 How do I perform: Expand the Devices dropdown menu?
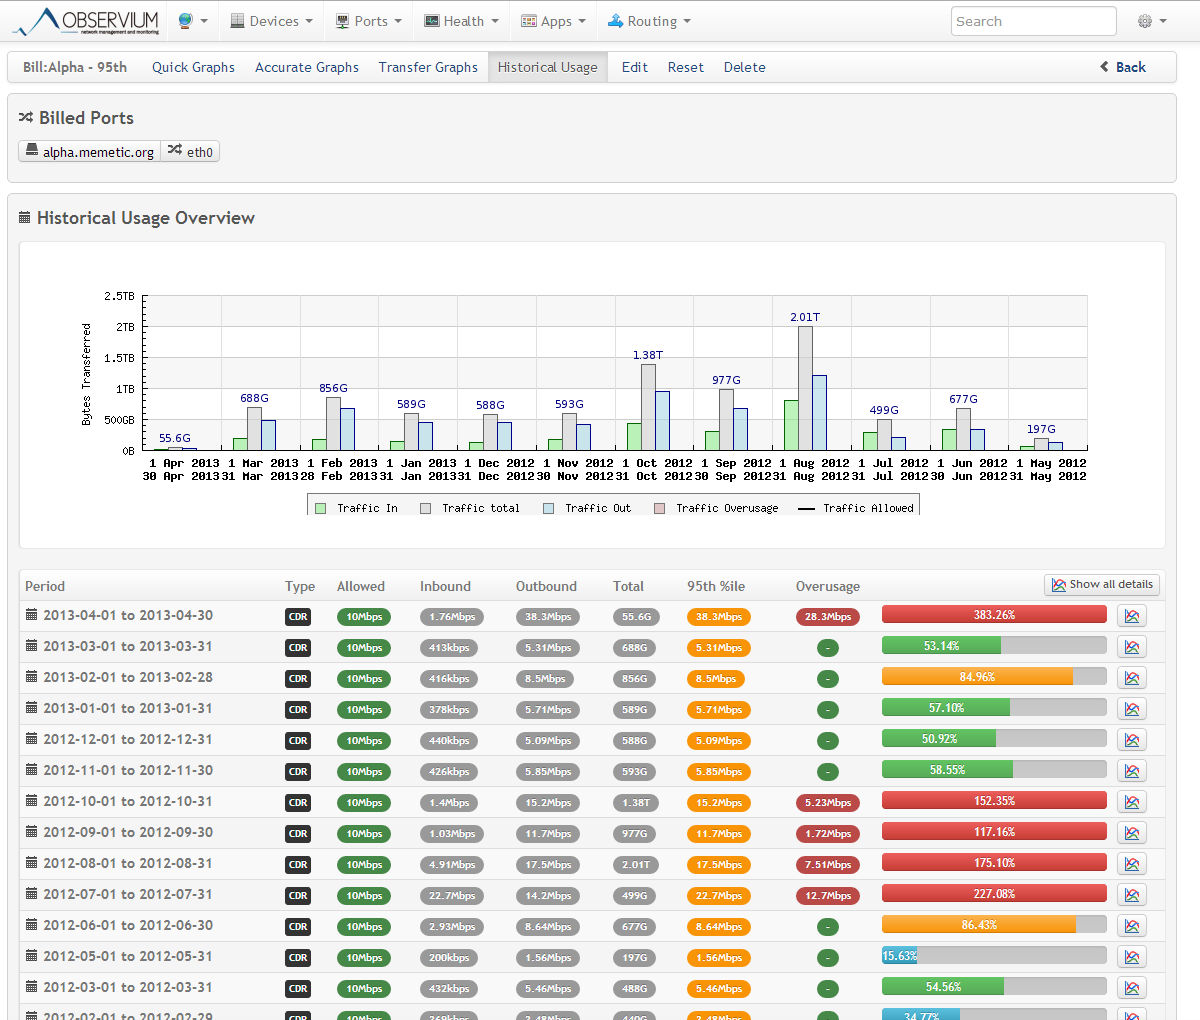pos(271,21)
